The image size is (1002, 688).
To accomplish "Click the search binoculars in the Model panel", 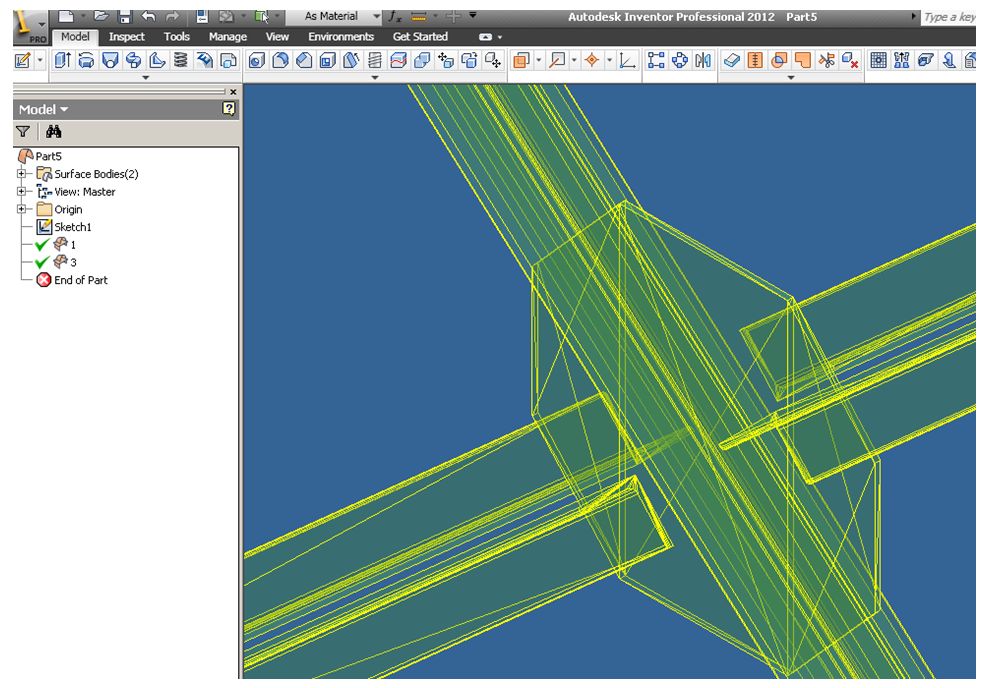I will (x=54, y=130).
